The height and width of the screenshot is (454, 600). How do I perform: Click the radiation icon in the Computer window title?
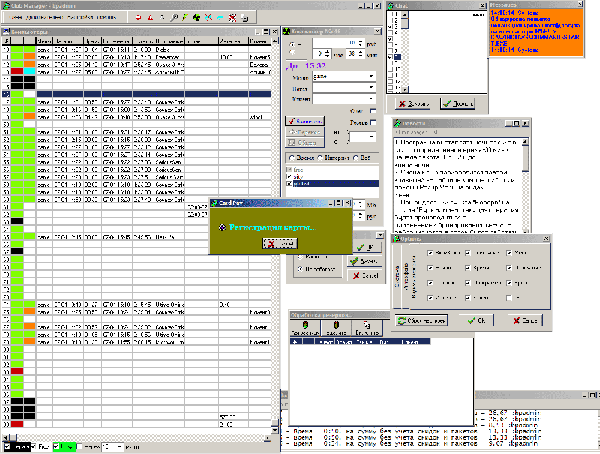[x=286, y=31]
